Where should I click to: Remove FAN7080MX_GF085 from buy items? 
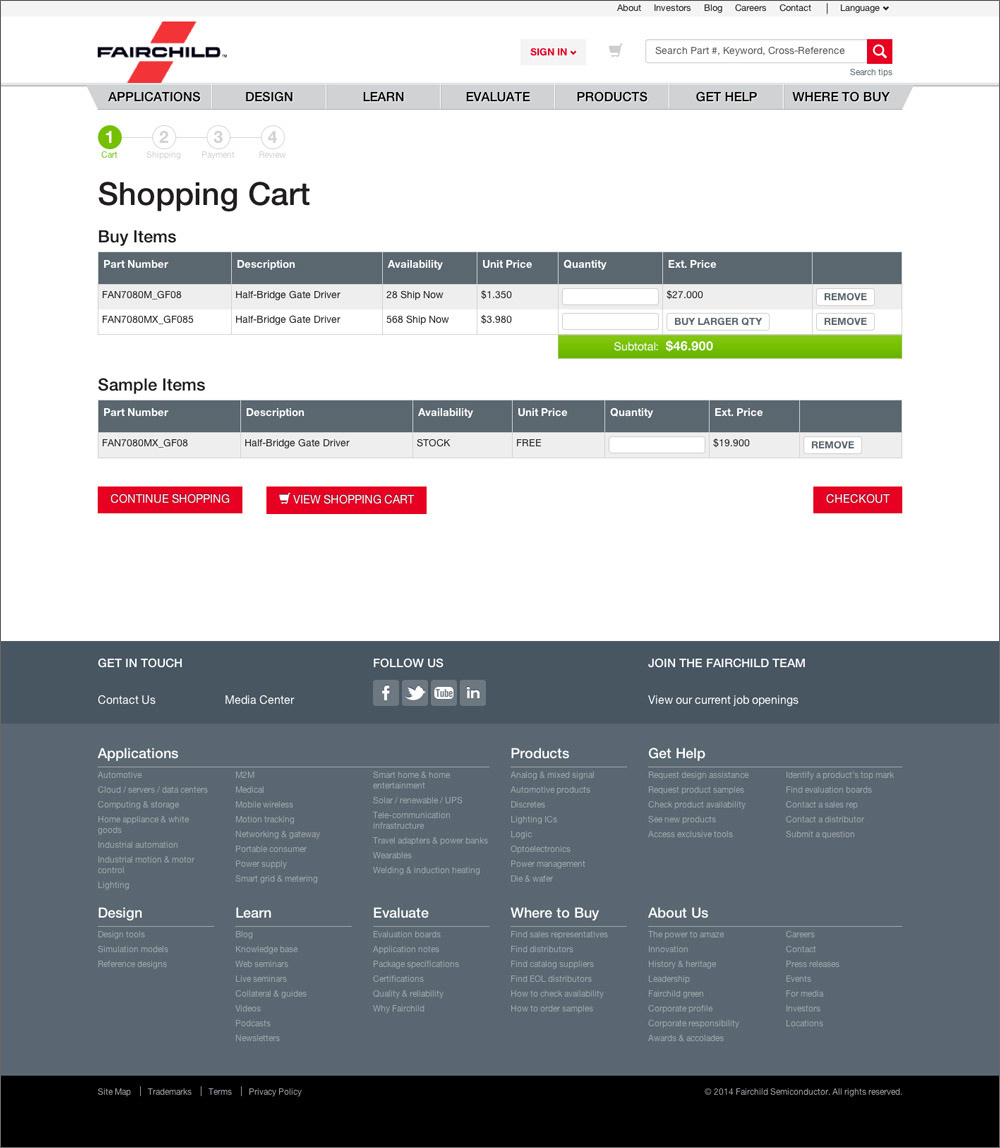[x=845, y=321]
